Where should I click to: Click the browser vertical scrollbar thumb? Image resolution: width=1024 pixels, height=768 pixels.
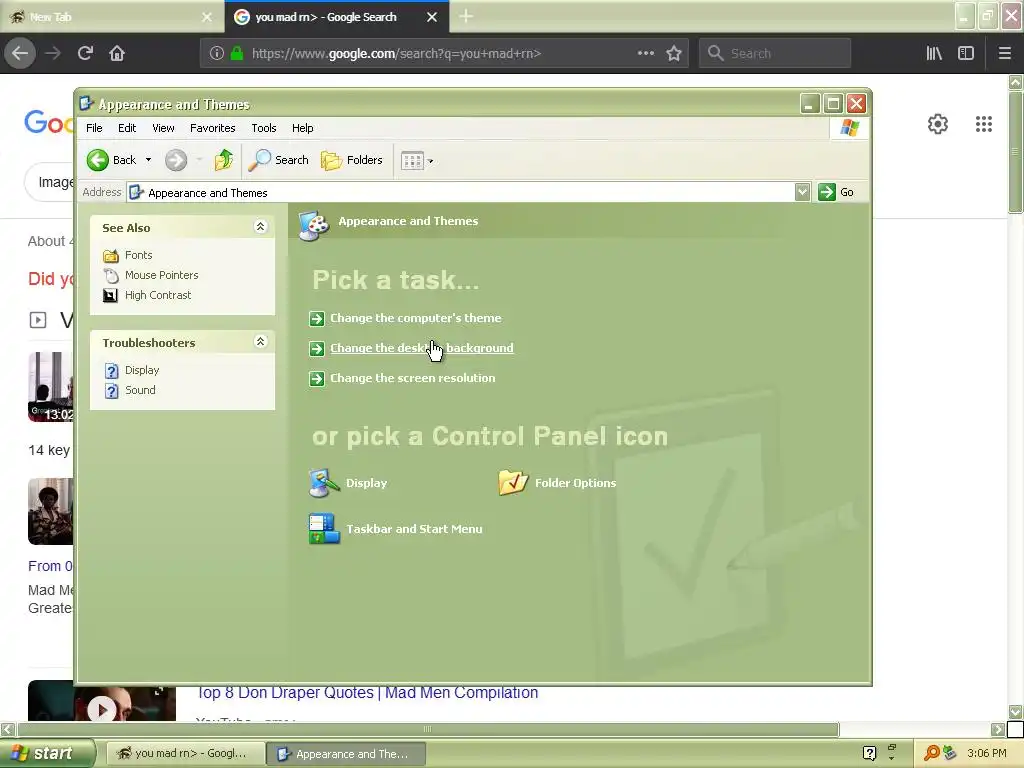pyautogui.click(x=1015, y=152)
